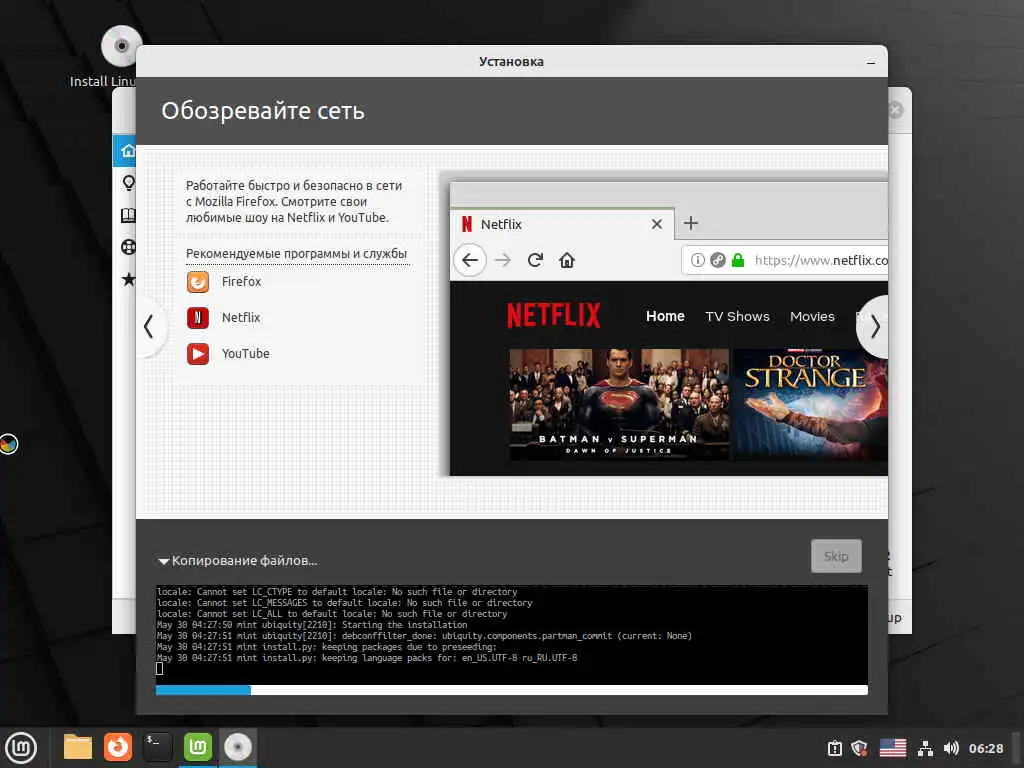Click the installation progress bar
The width and height of the screenshot is (1024, 768).
click(x=511, y=690)
